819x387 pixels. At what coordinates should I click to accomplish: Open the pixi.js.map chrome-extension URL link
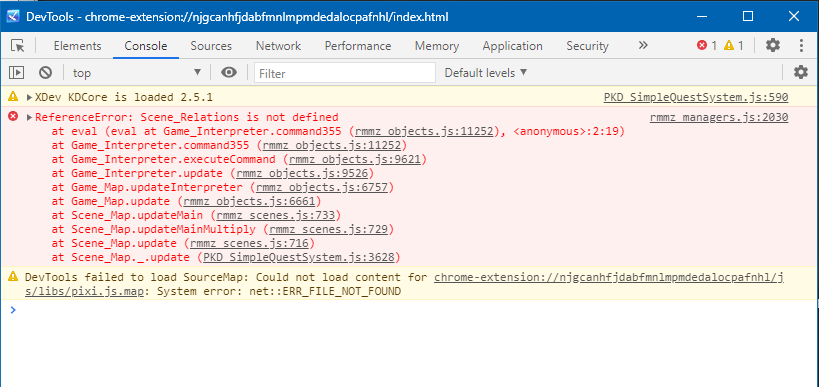coord(609,277)
